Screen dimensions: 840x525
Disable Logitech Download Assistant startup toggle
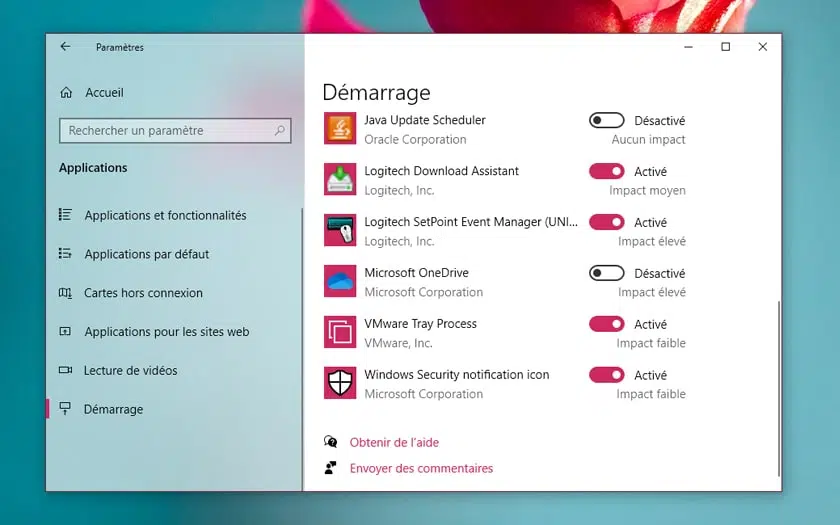click(x=606, y=171)
